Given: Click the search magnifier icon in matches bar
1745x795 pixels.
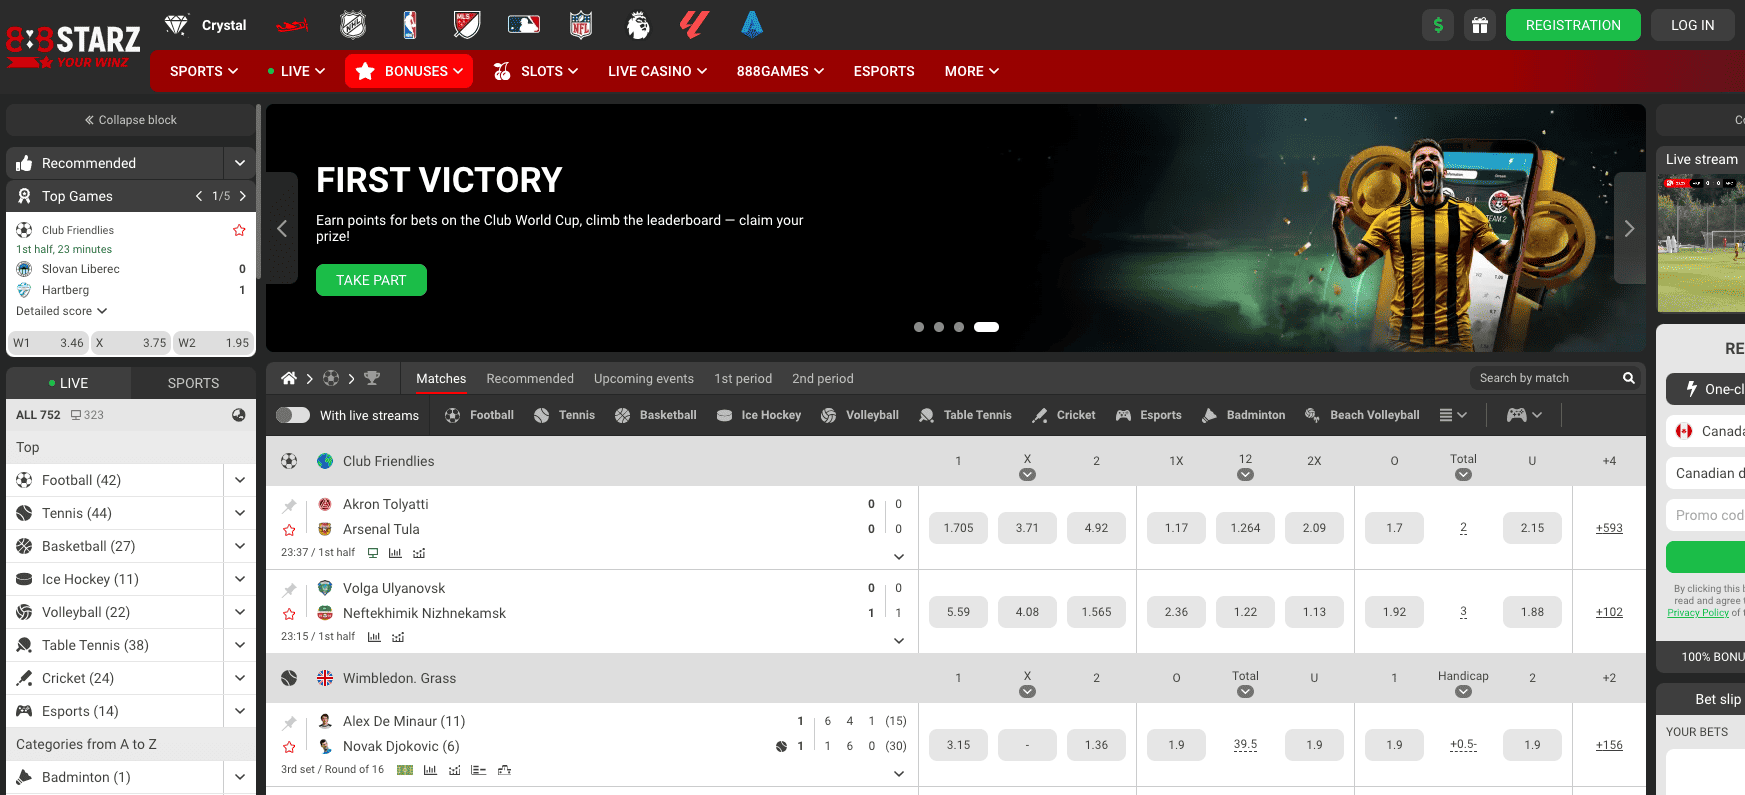Looking at the screenshot, I should click(1628, 378).
